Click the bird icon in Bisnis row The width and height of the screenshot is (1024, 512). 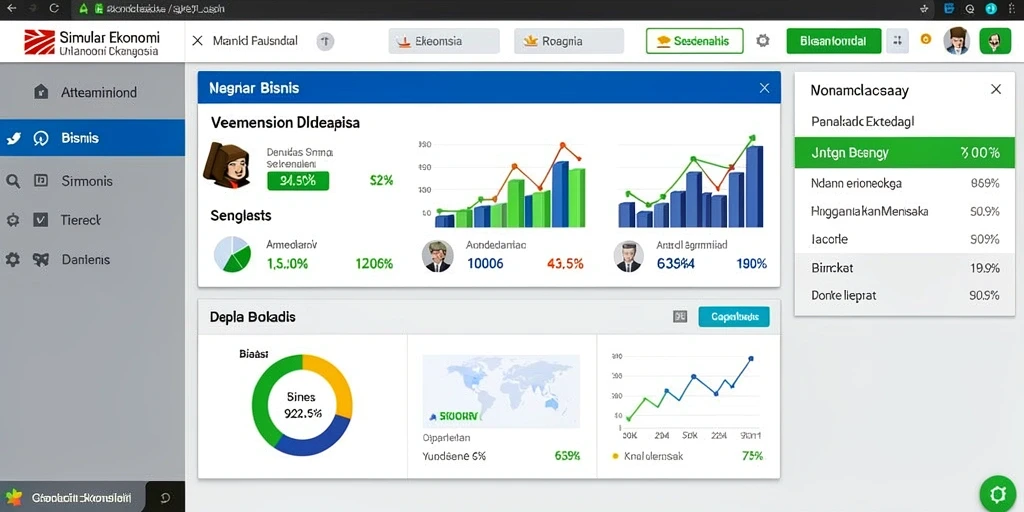click(x=13, y=138)
